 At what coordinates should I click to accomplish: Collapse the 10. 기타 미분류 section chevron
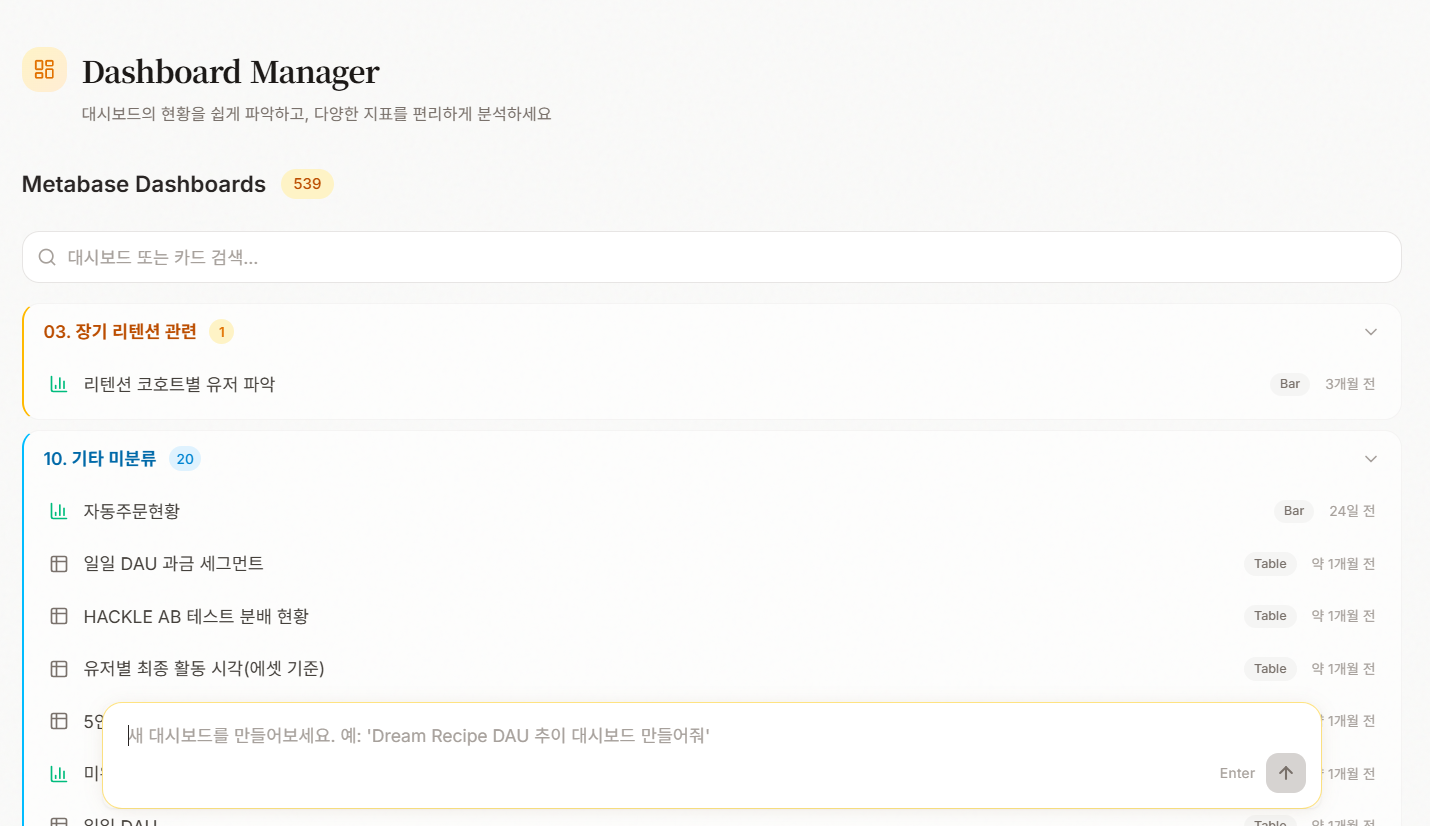pos(1371,459)
